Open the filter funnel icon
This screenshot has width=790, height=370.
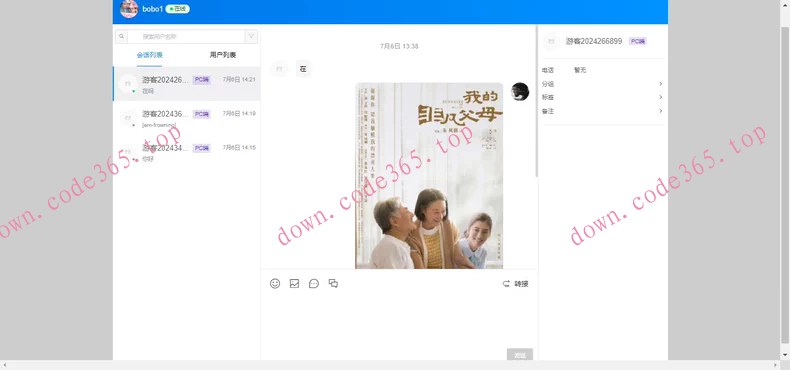251,36
